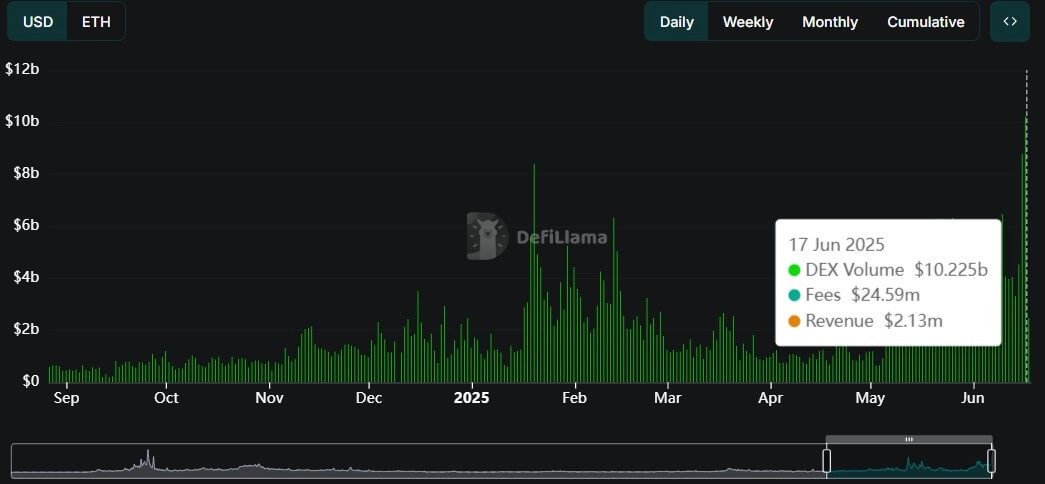Click the tallest late-January volume bar
Image resolution: width=1045 pixels, height=484 pixels.
(534, 273)
